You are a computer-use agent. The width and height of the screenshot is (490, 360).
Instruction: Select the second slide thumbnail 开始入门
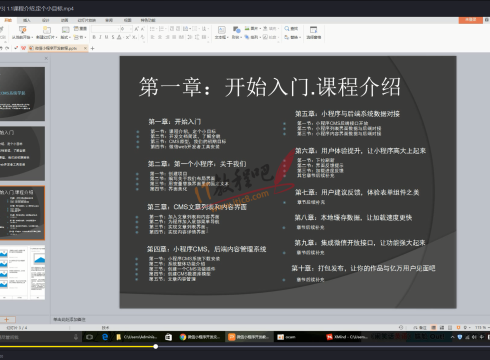[x=22, y=153]
